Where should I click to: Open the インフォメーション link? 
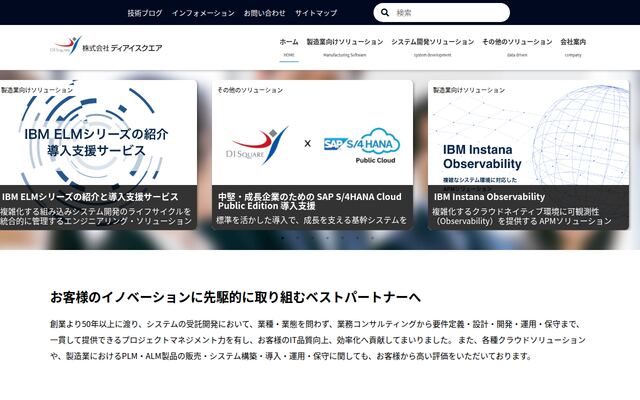pyautogui.click(x=203, y=13)
